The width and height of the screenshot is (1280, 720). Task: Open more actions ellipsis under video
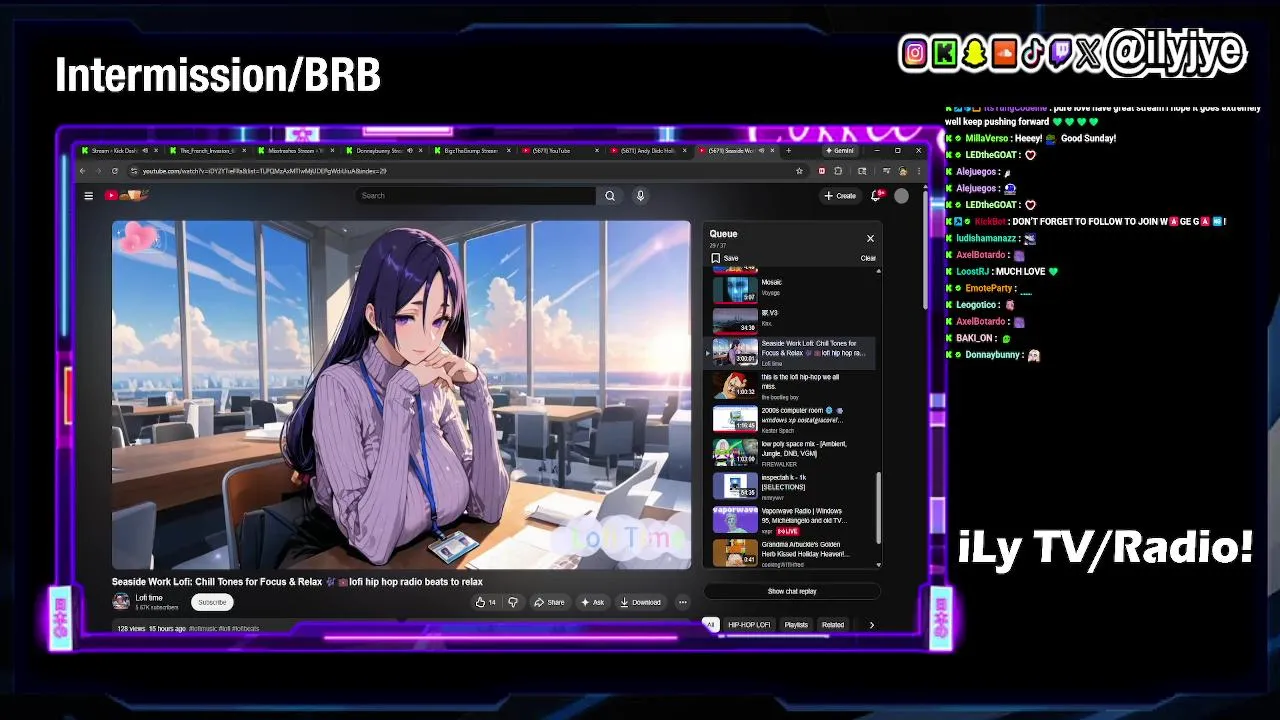pyautogui.click(x=683, y=602)
